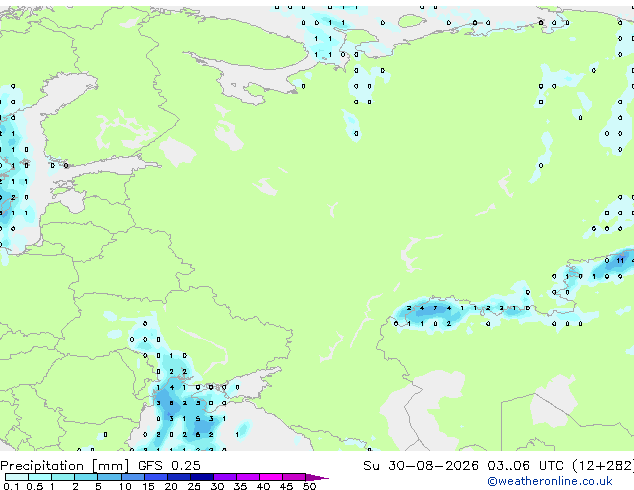Click the '10' legend scale label
The height and width of the screenshot is (490, 634).
pos(125,486)
